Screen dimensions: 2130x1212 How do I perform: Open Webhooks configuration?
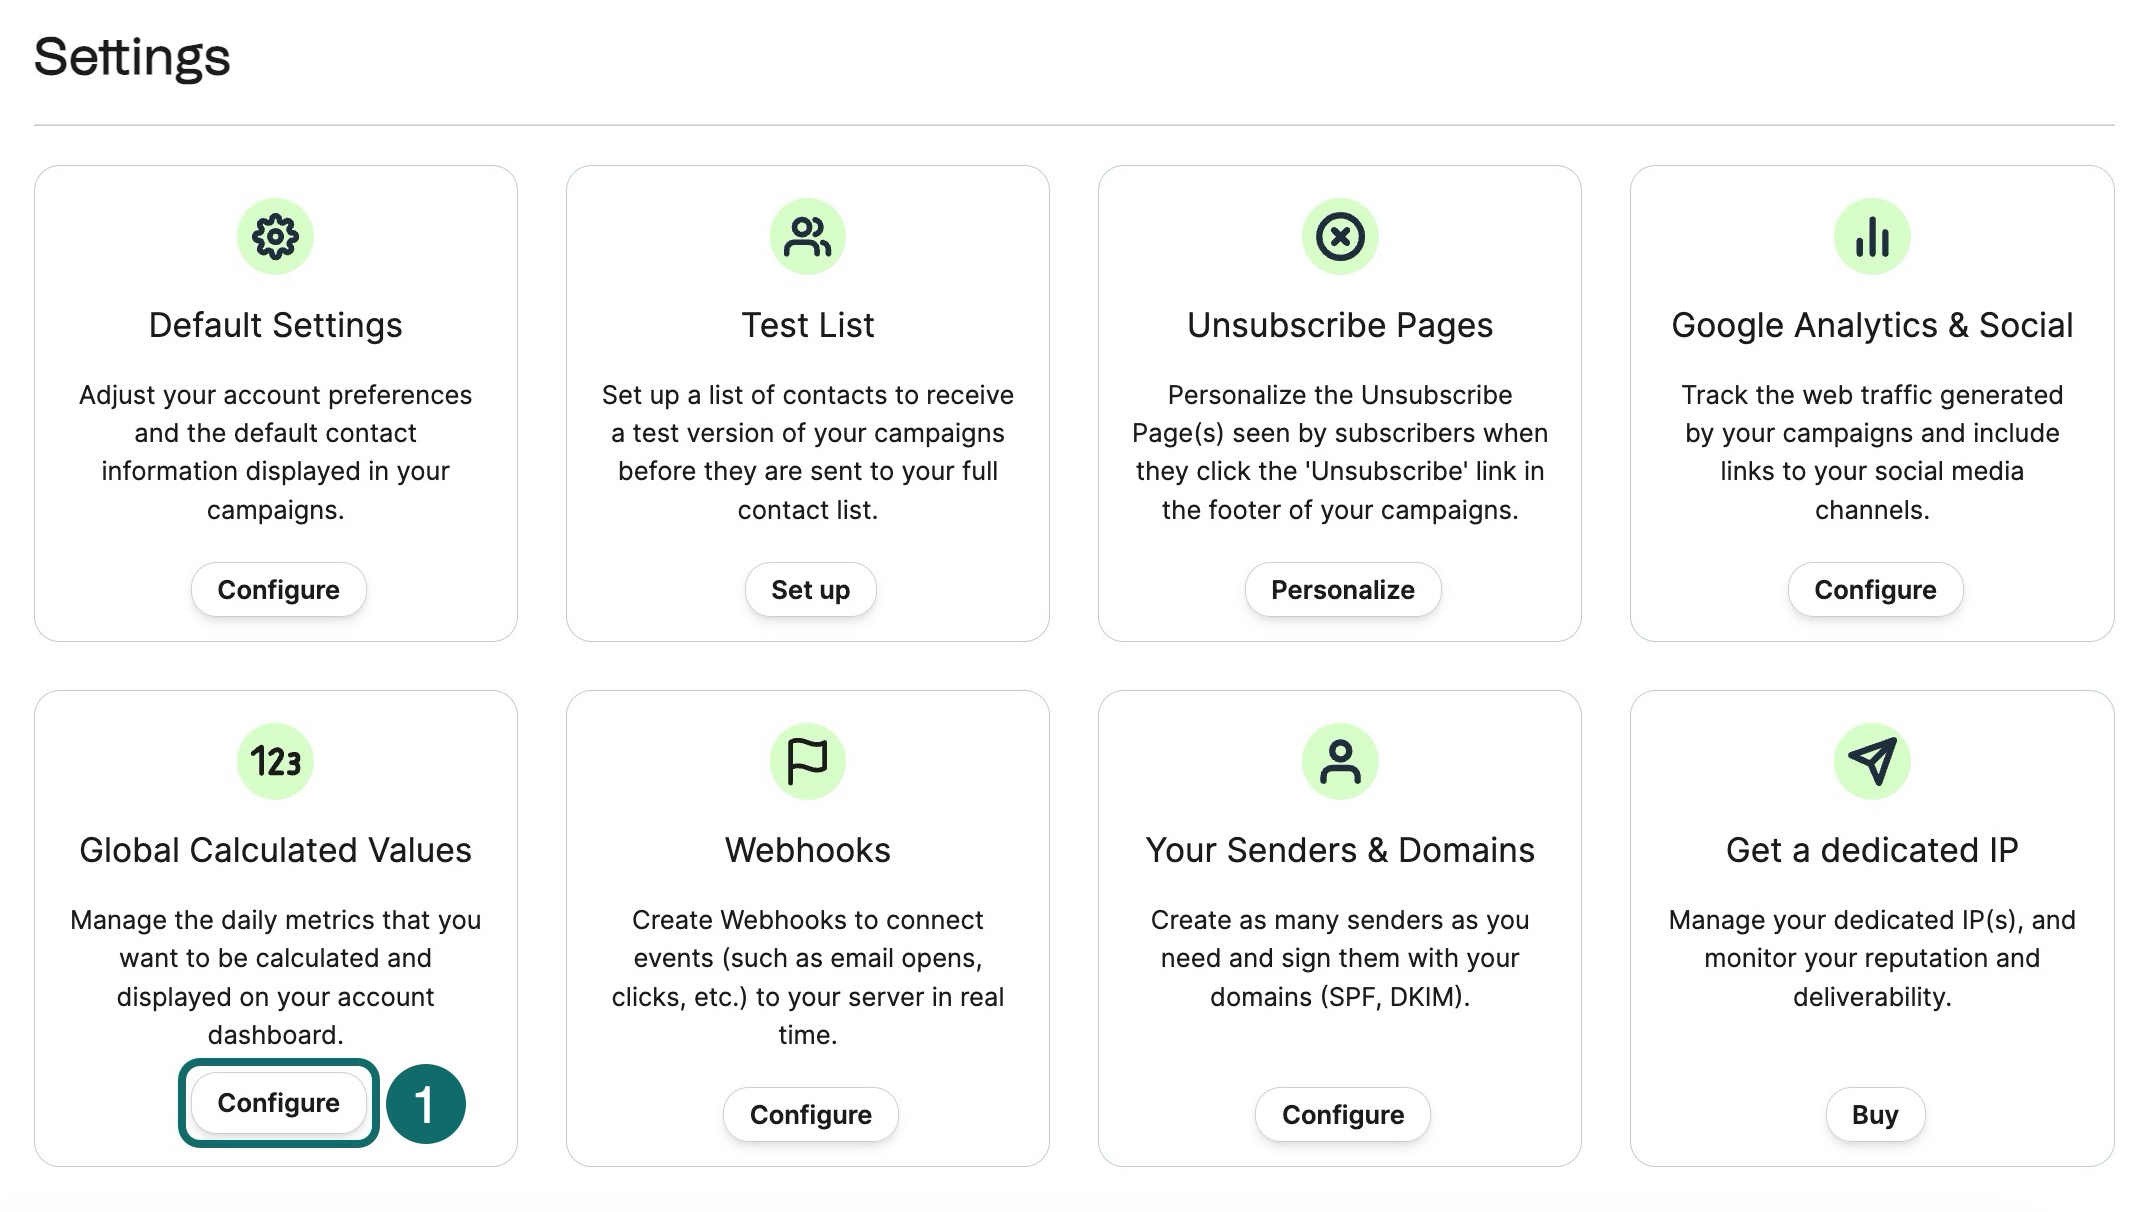click(810, 1115)
